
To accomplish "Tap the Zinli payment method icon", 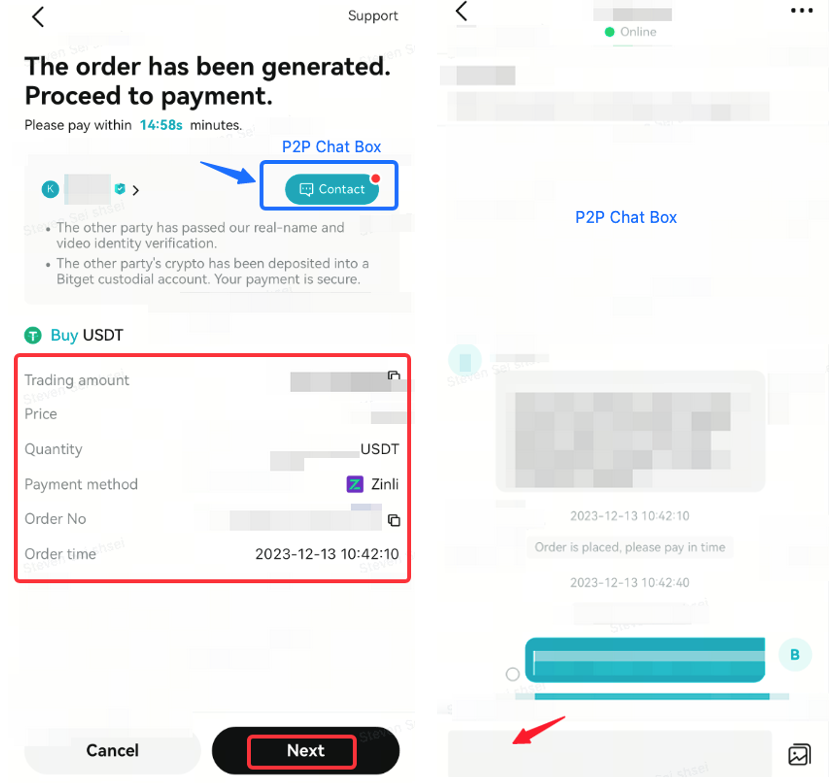I will coord(355,484).
